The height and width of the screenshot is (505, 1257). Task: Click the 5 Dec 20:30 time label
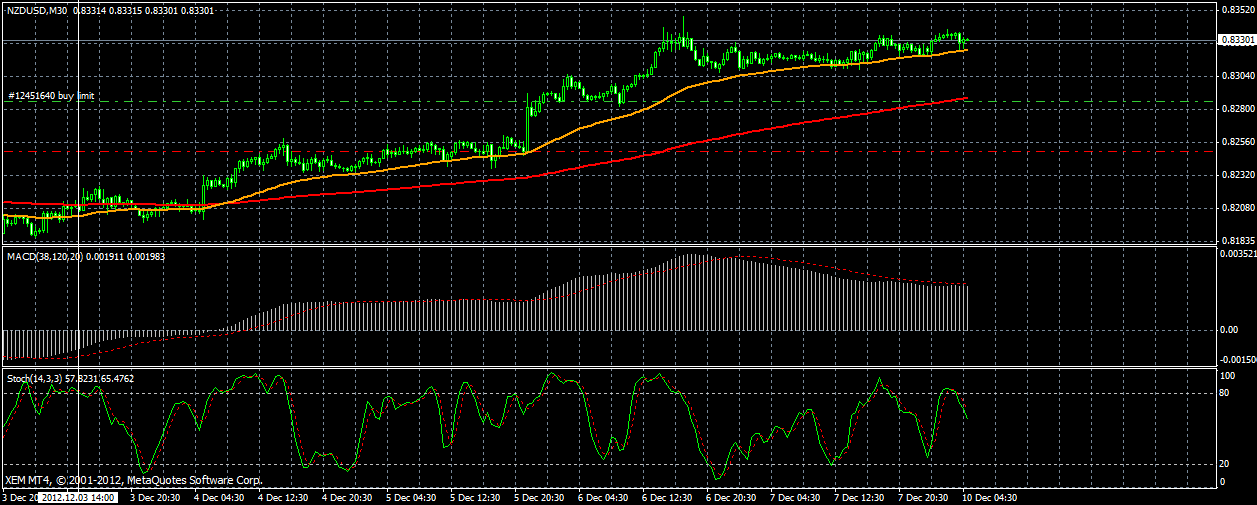[x=541, y=497]
